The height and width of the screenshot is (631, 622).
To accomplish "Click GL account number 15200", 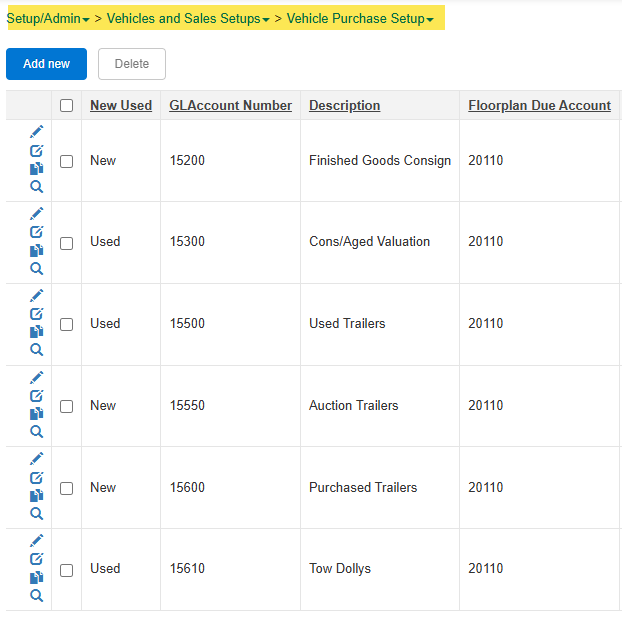I will [187, 161].
